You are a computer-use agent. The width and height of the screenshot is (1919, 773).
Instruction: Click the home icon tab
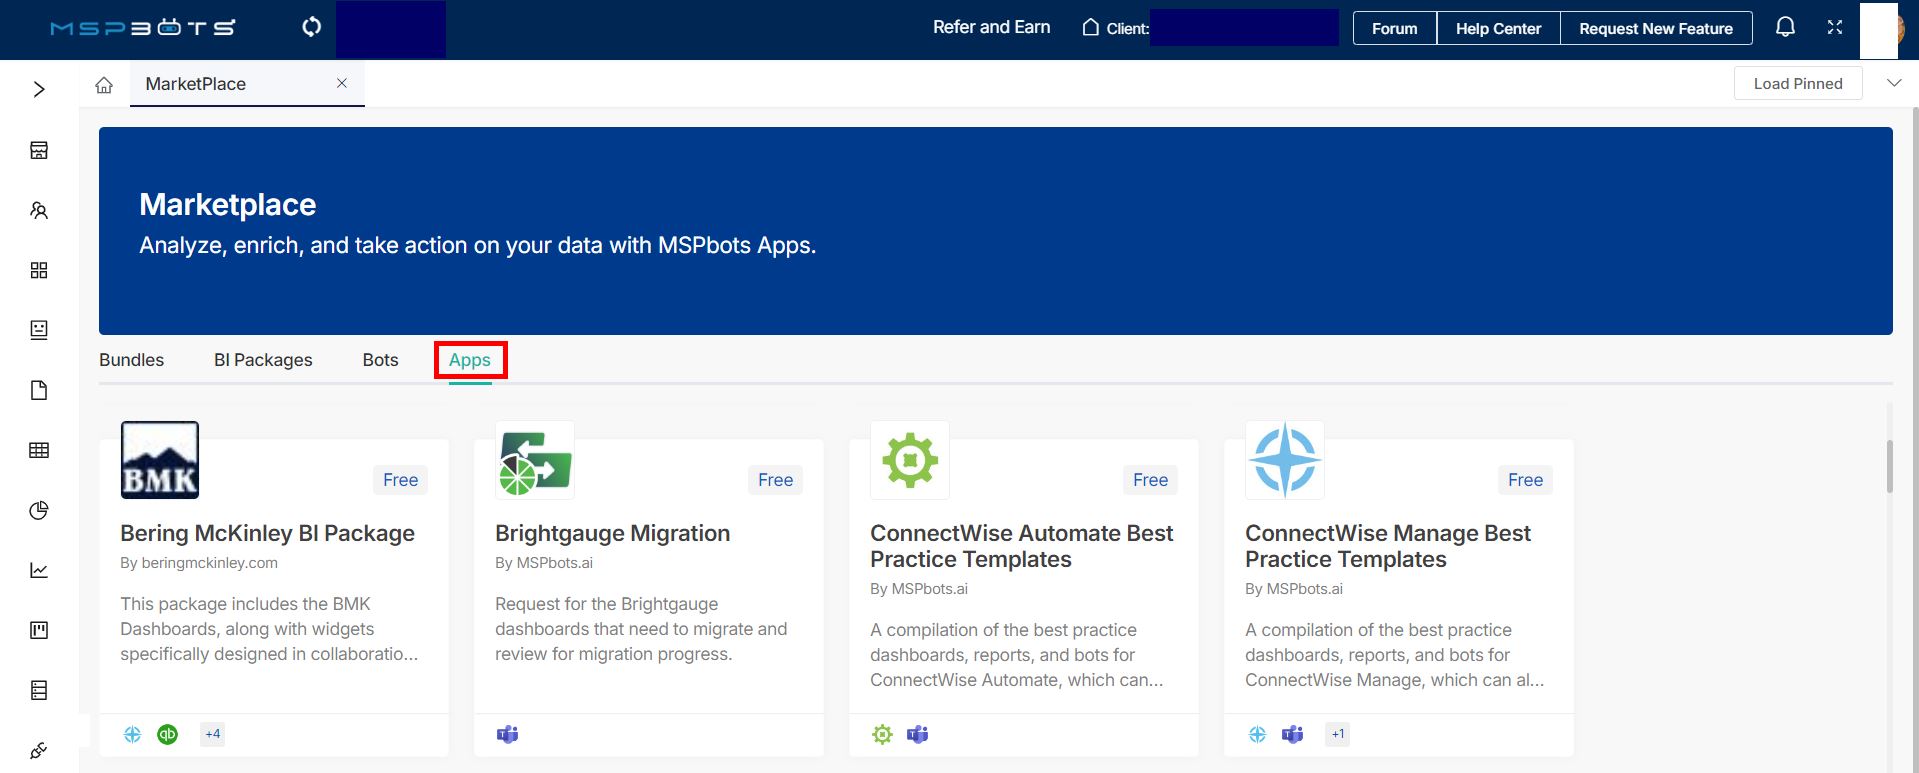tap(104, 85)
